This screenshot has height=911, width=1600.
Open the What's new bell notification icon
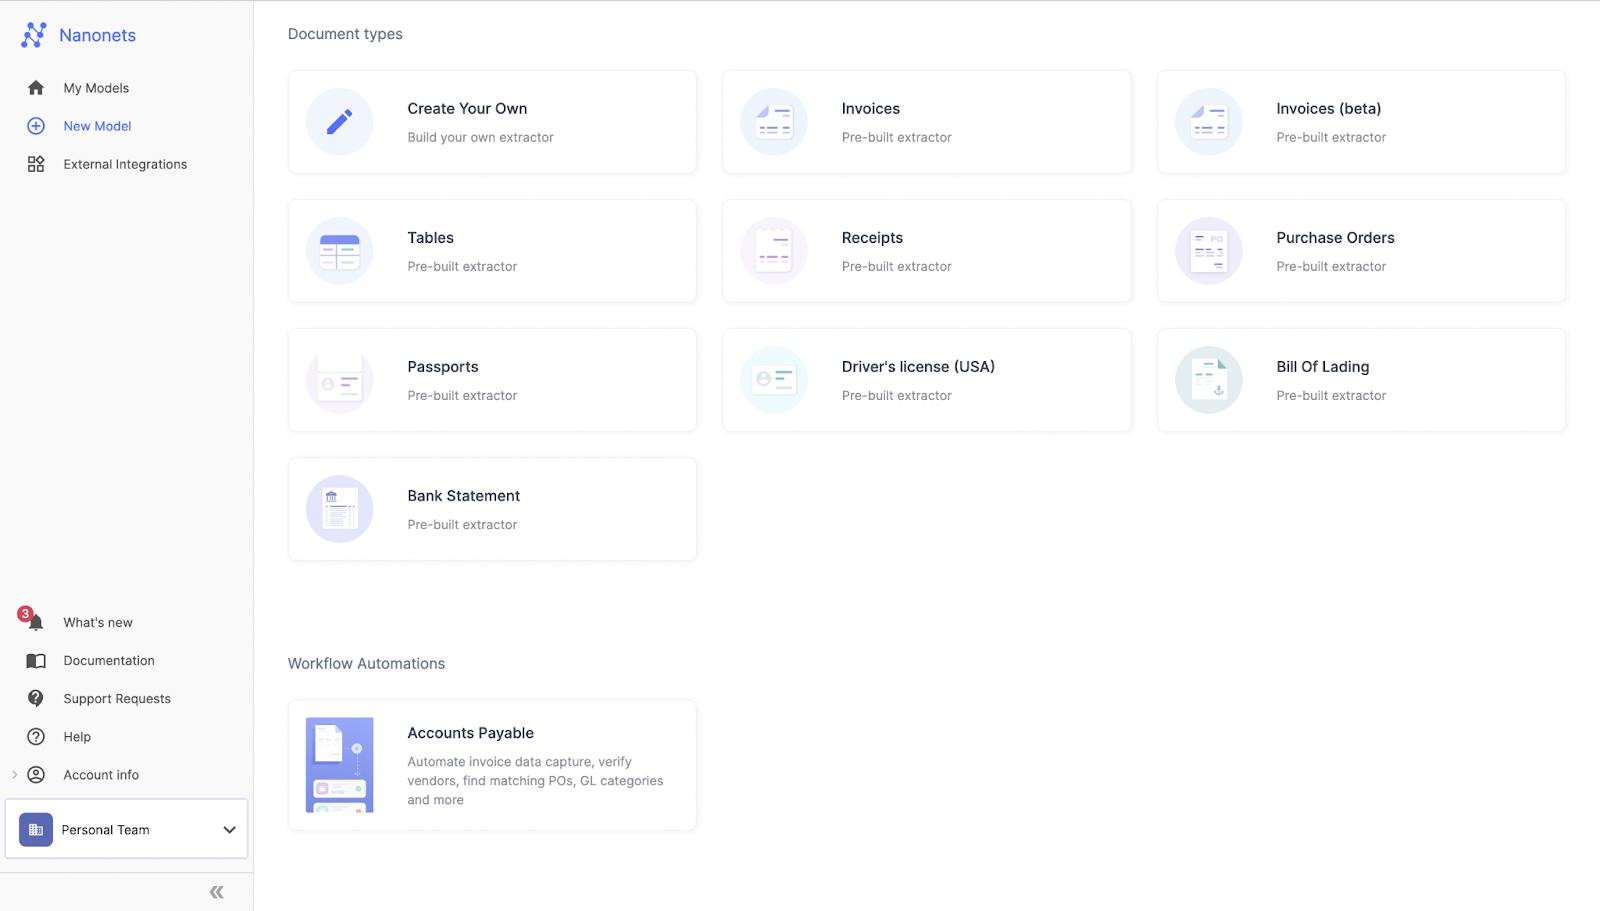coord(35,622)
